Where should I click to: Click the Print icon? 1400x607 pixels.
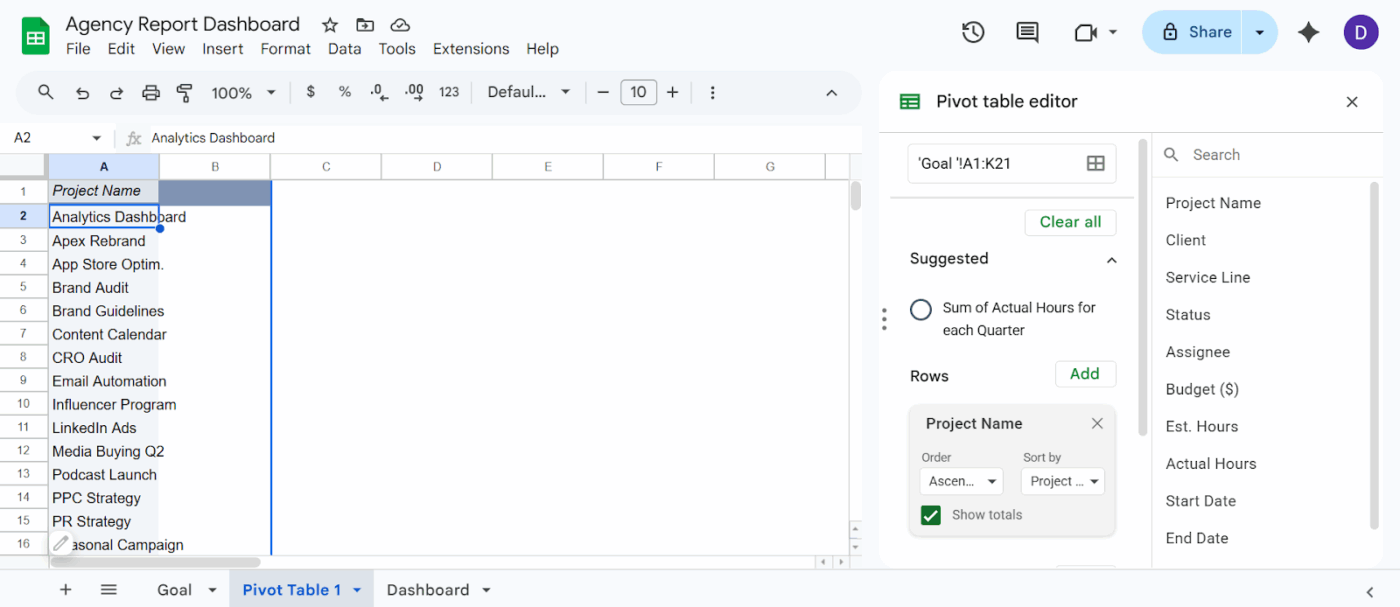150,91
